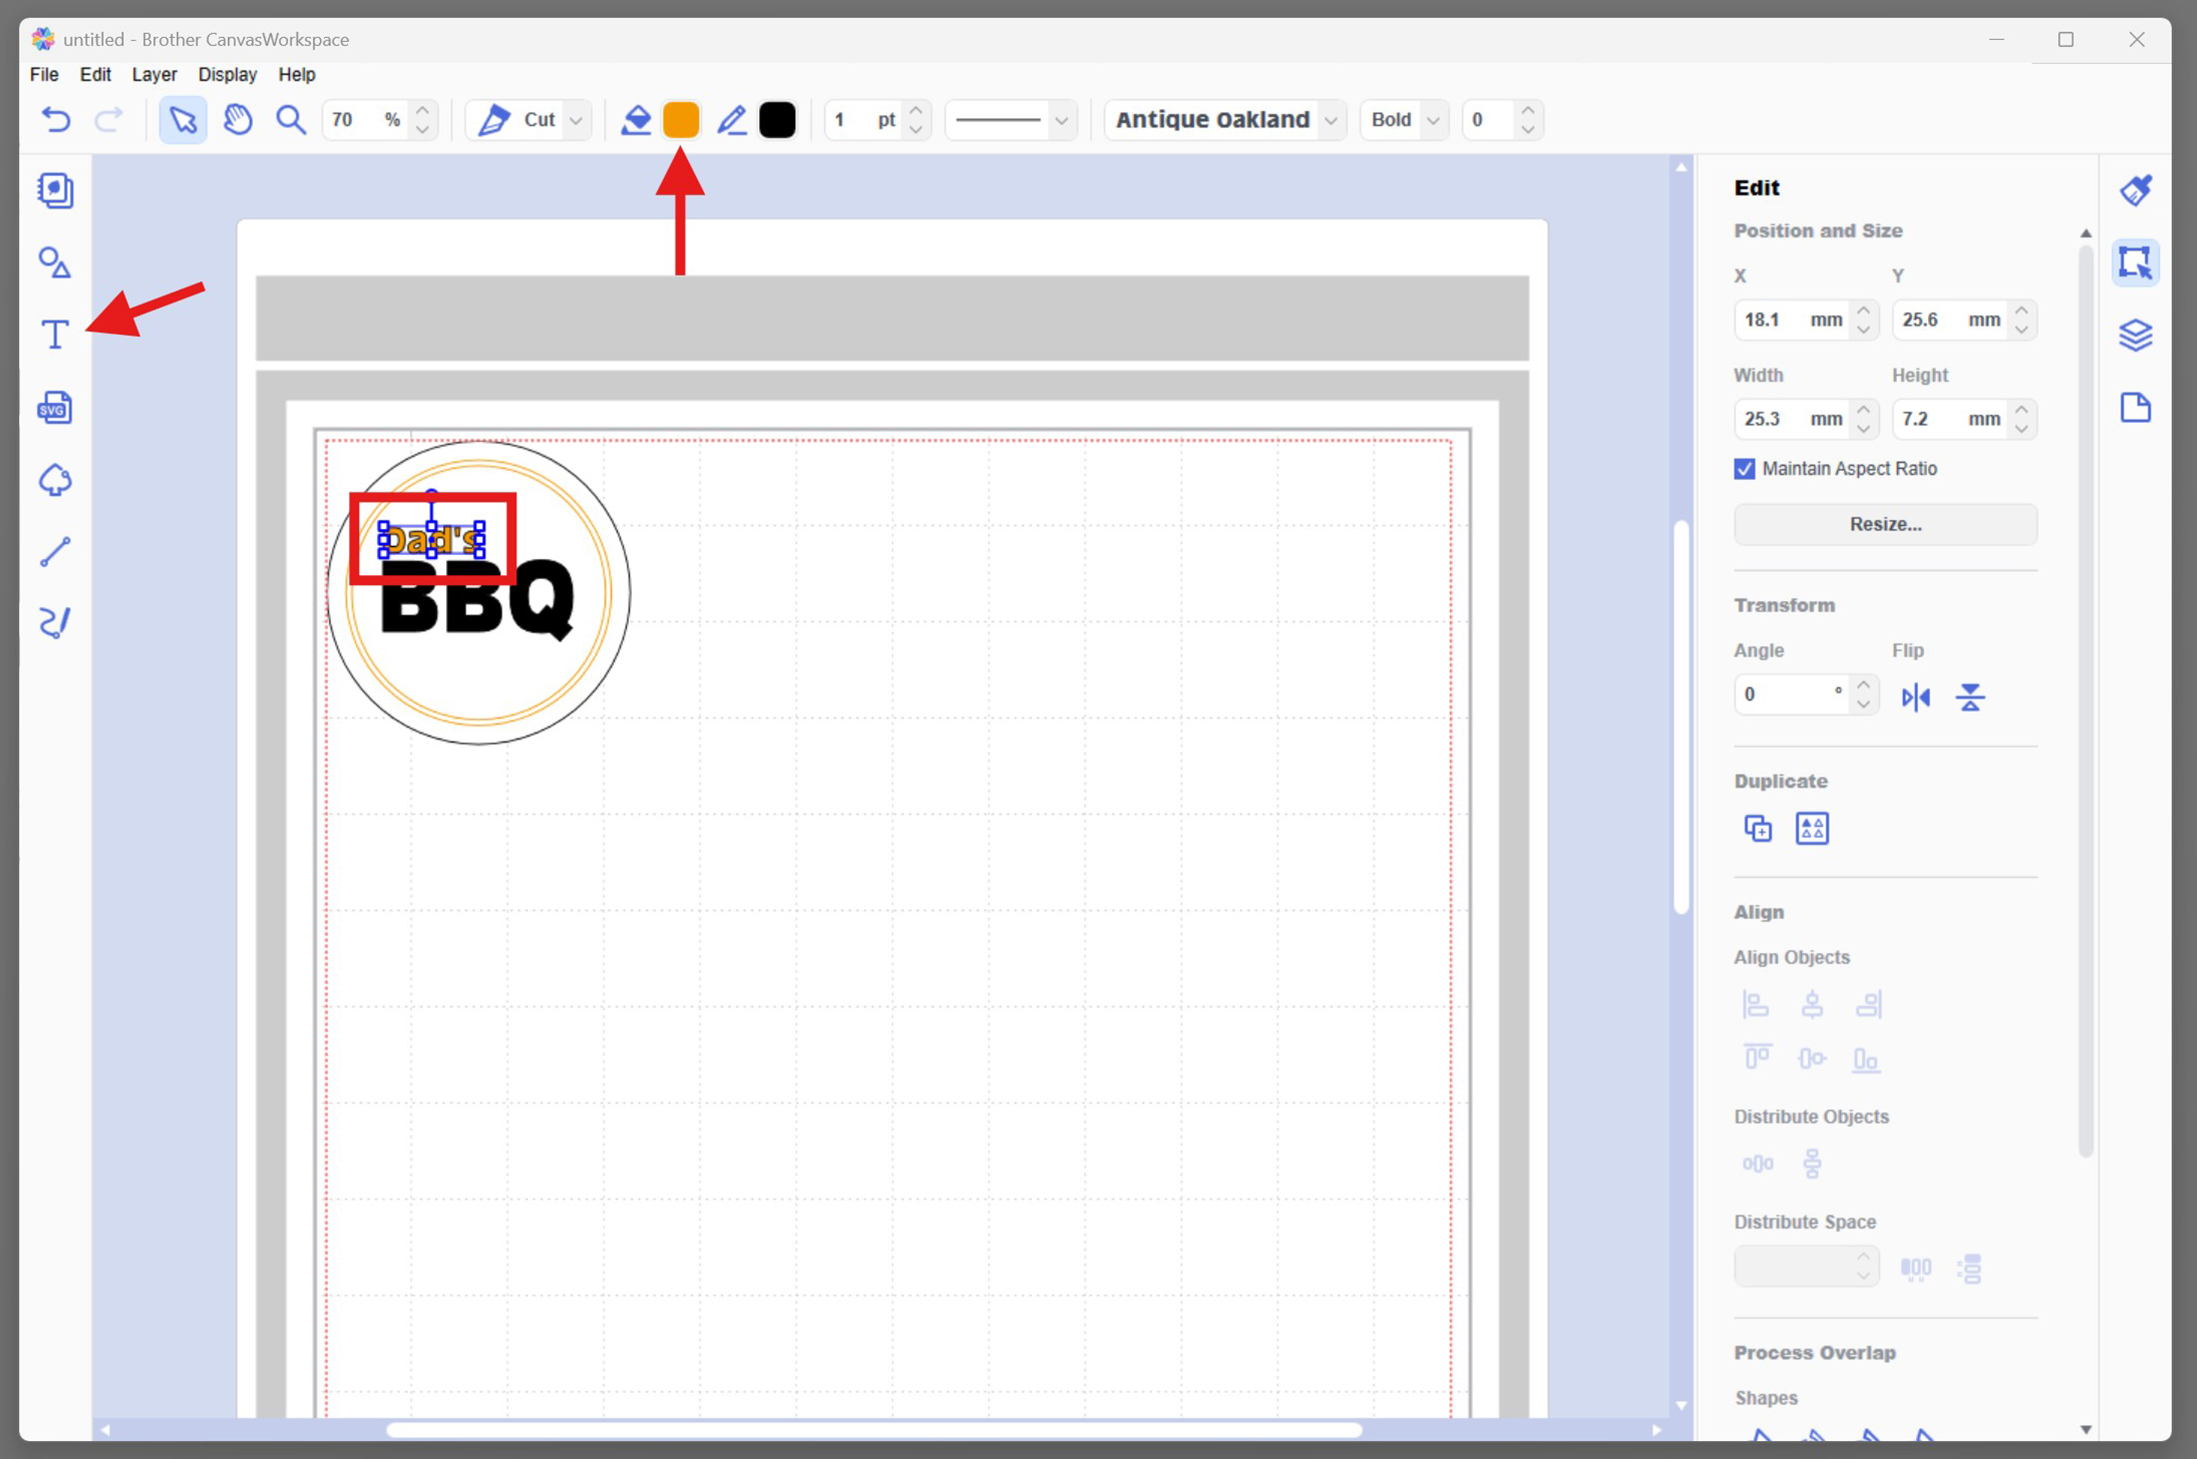Open the Help menu

pos(296,75)
